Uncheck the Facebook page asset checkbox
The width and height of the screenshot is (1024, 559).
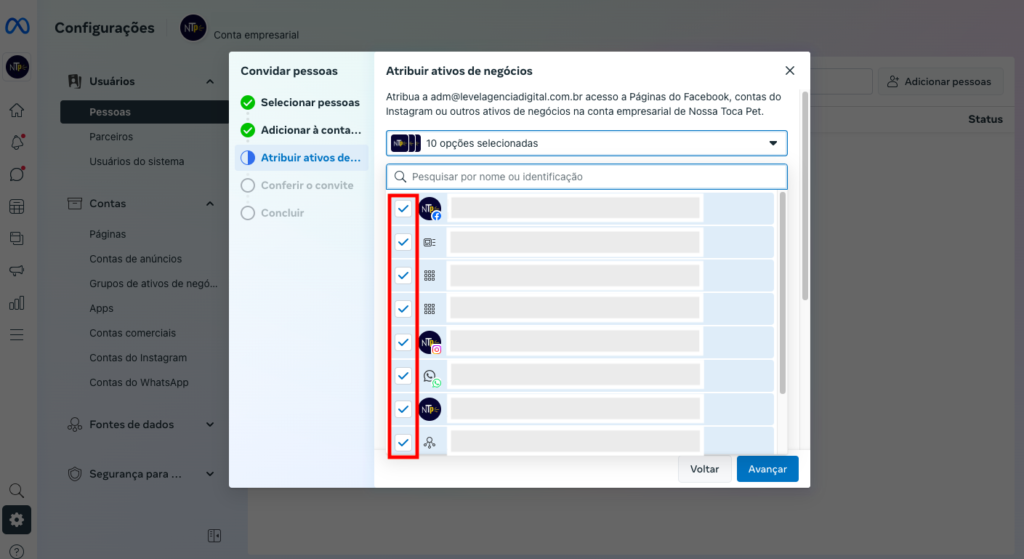(403, 209)
